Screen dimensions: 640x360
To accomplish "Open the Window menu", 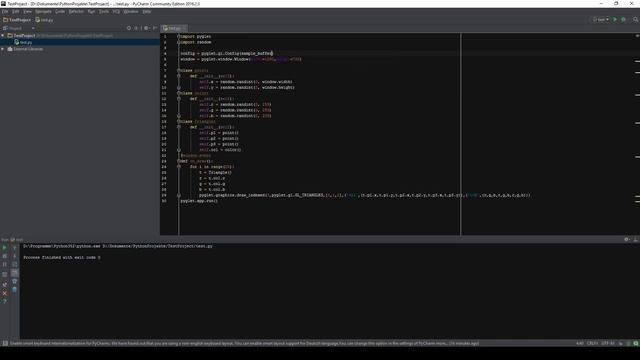I will (x=131, y=11).
